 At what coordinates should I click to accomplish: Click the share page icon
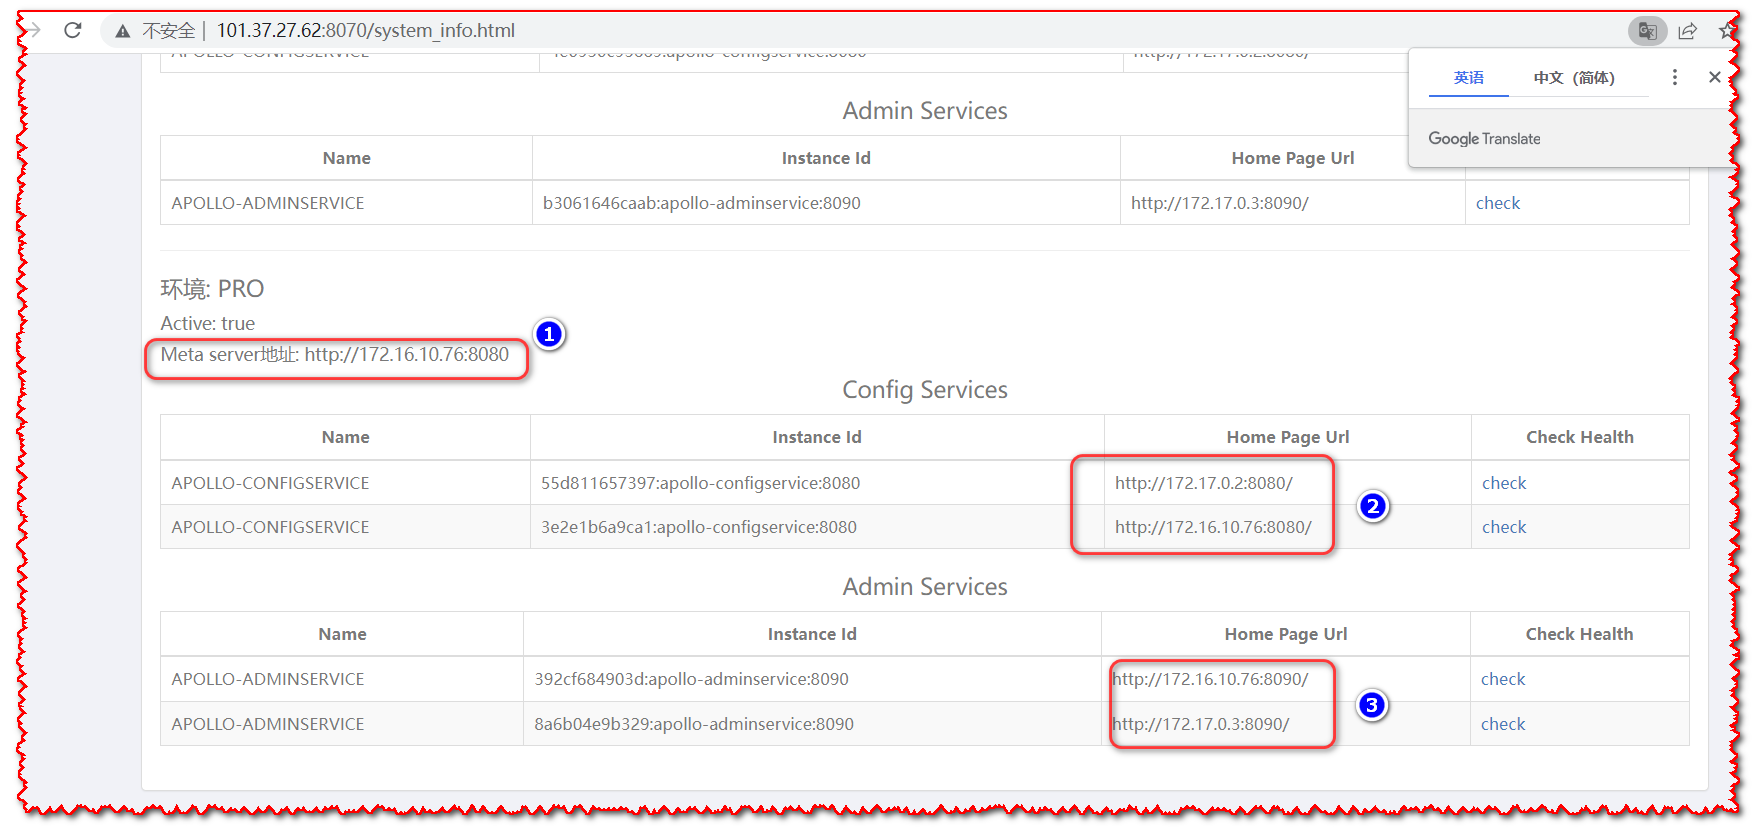(1688, 31)
